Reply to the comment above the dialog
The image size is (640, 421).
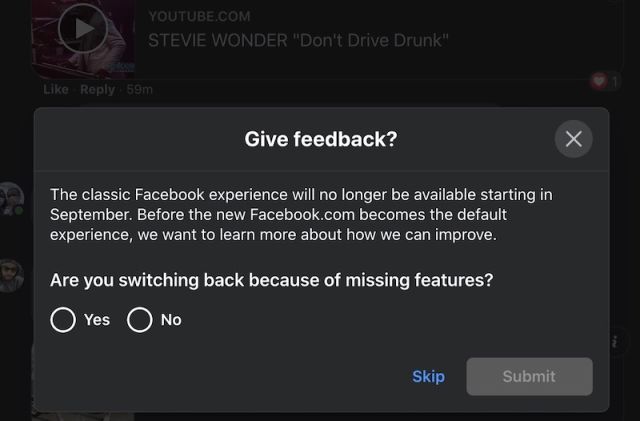(98, 90)
